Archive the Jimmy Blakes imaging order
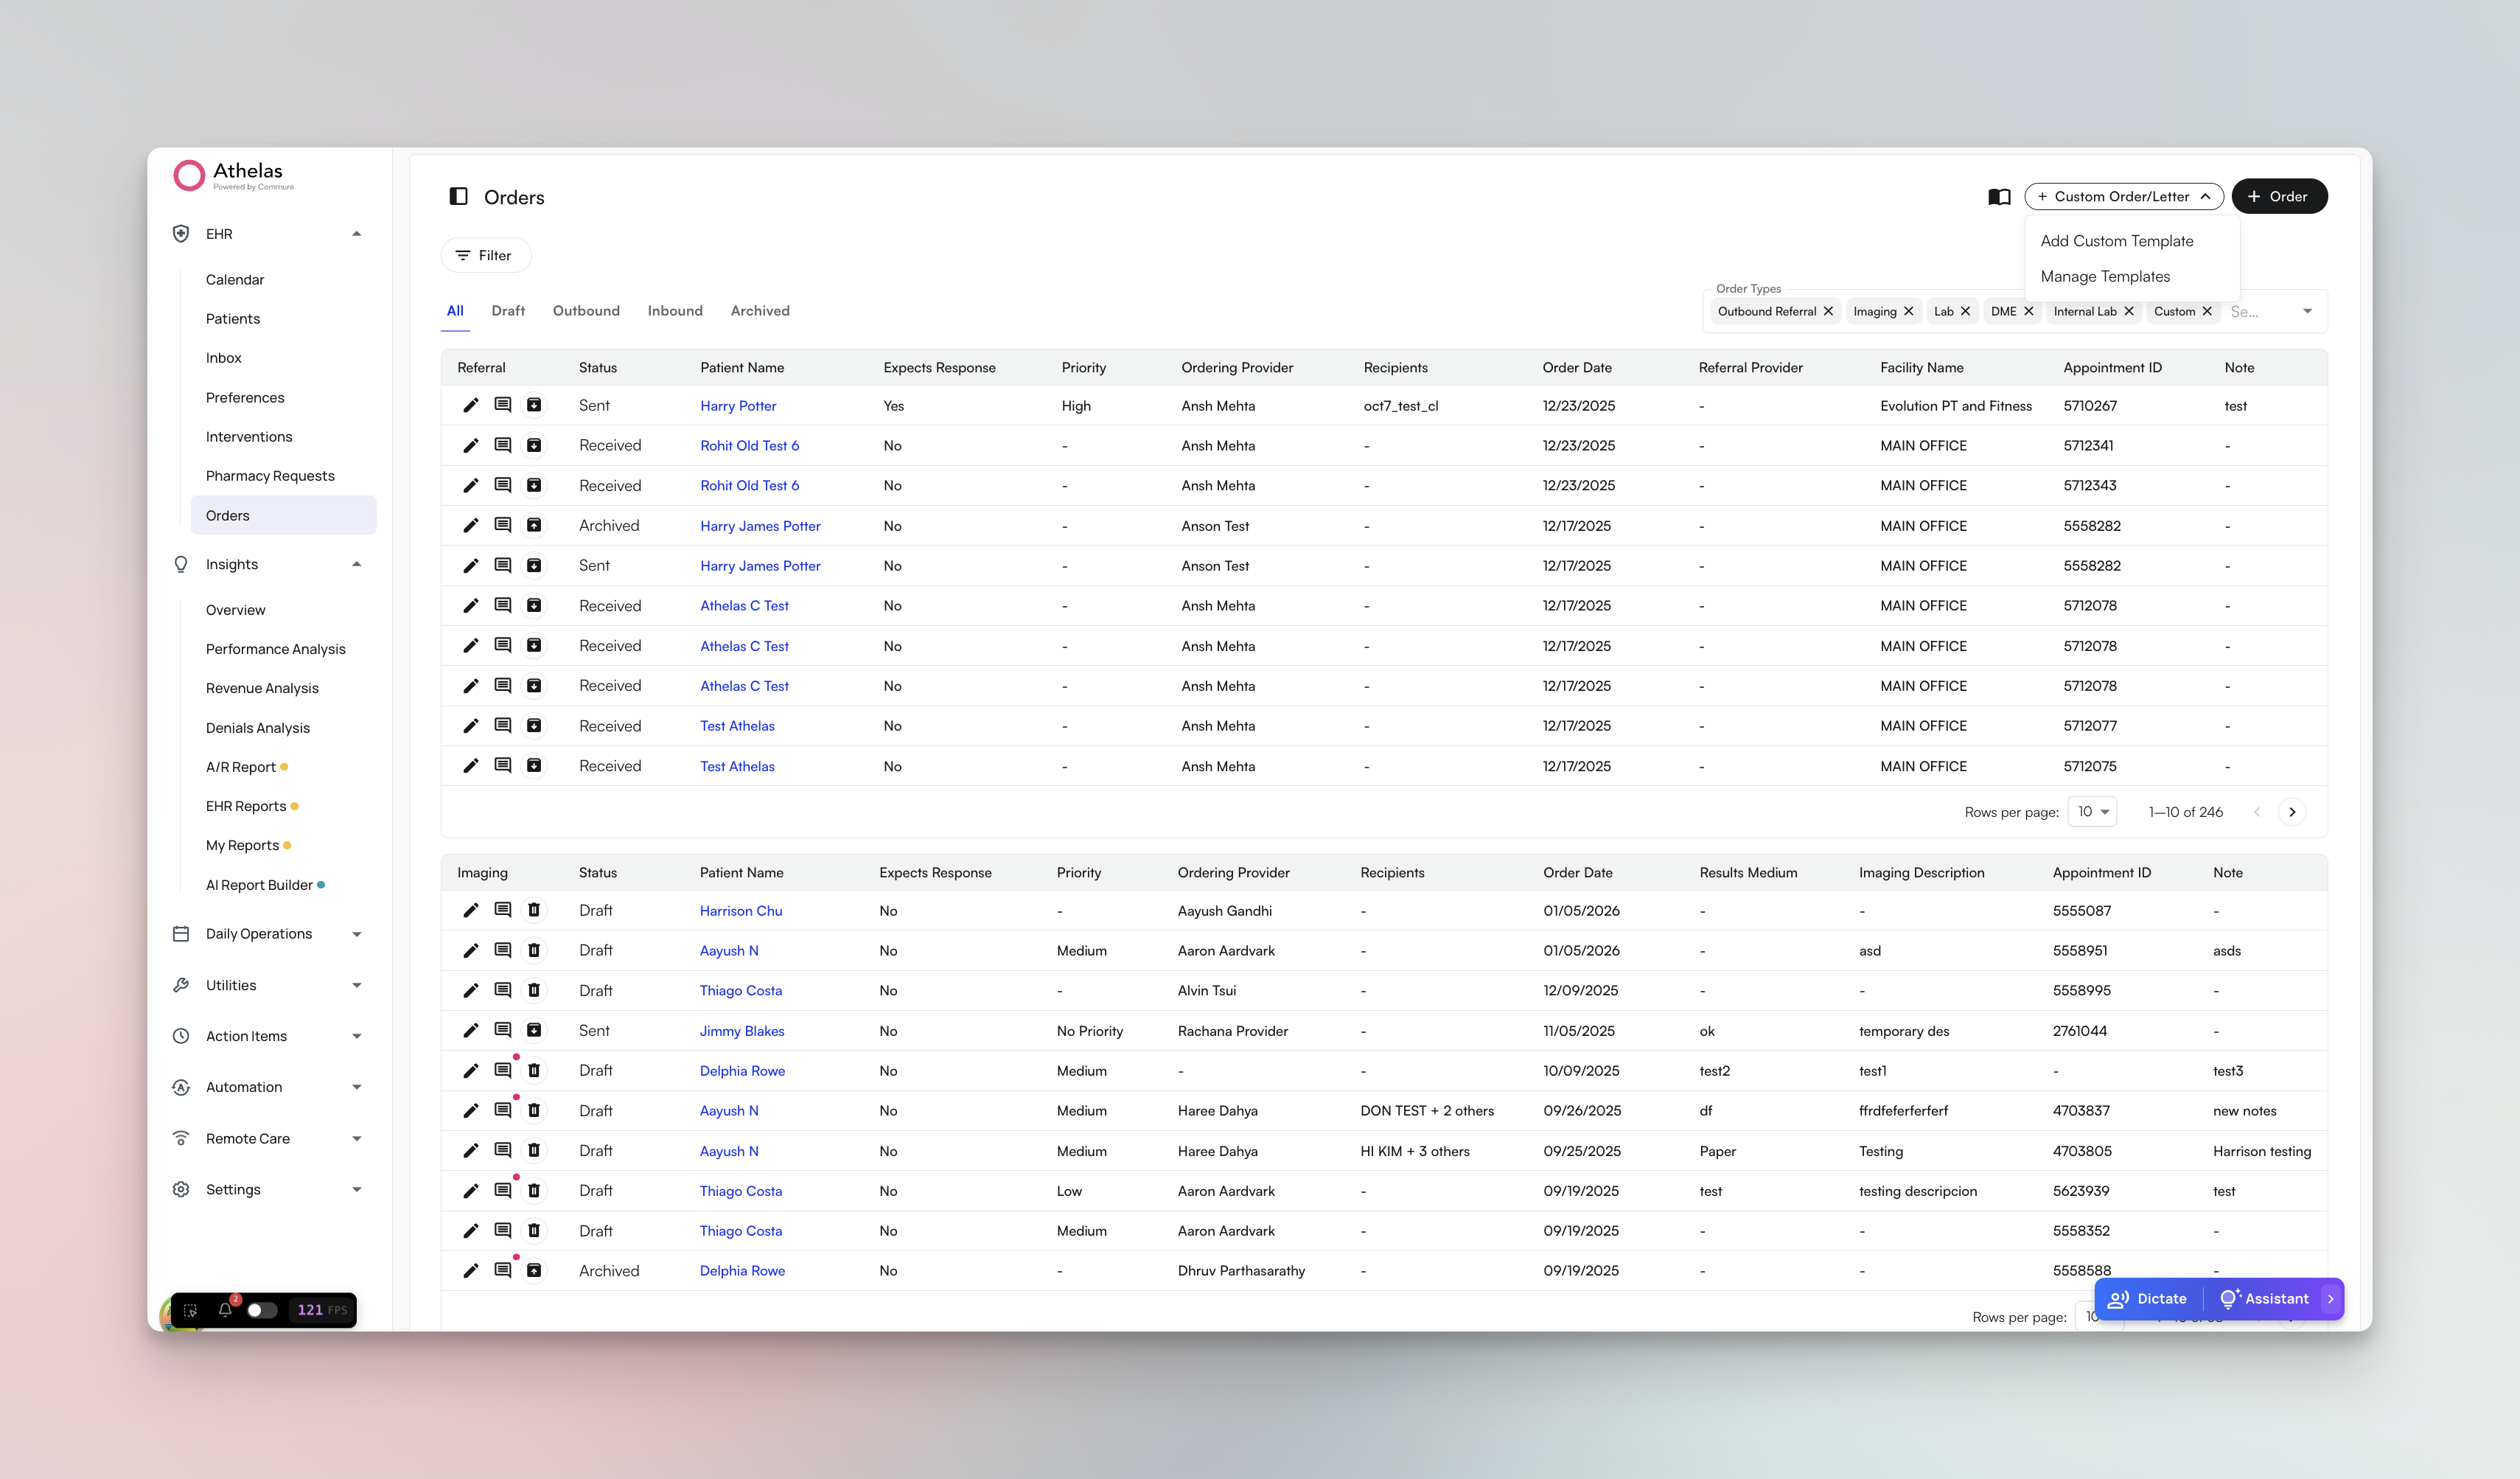Screen dimensions: 2520x1479 (x=535, y=1030)
